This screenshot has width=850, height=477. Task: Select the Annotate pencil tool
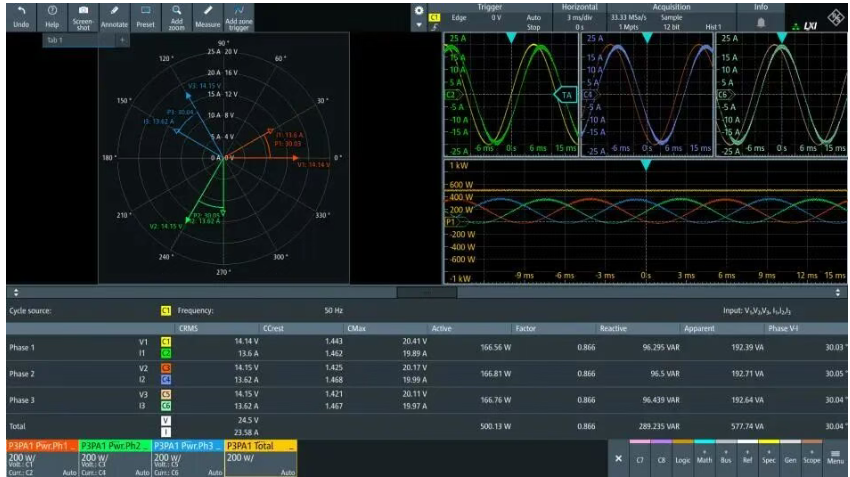(x=114, y=10)
